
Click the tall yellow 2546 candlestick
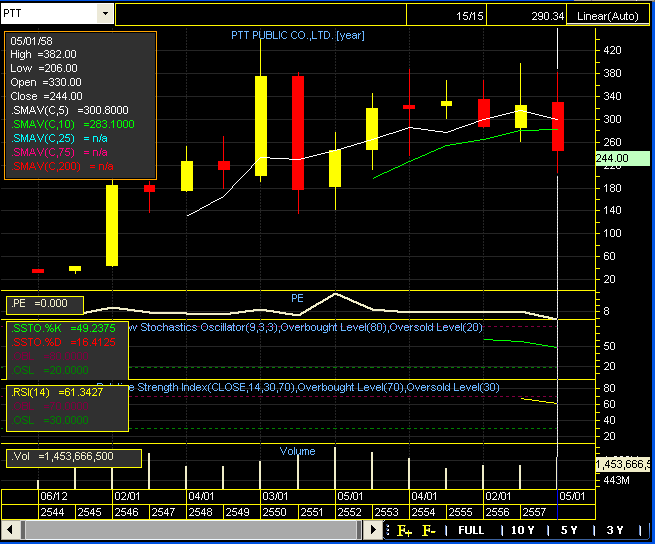(x=112, y=225)
